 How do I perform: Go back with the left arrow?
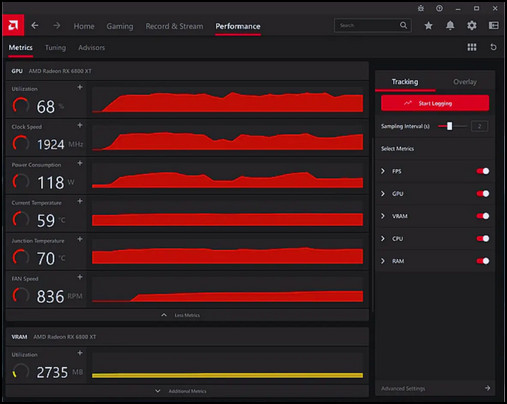[x=35, y=25]
